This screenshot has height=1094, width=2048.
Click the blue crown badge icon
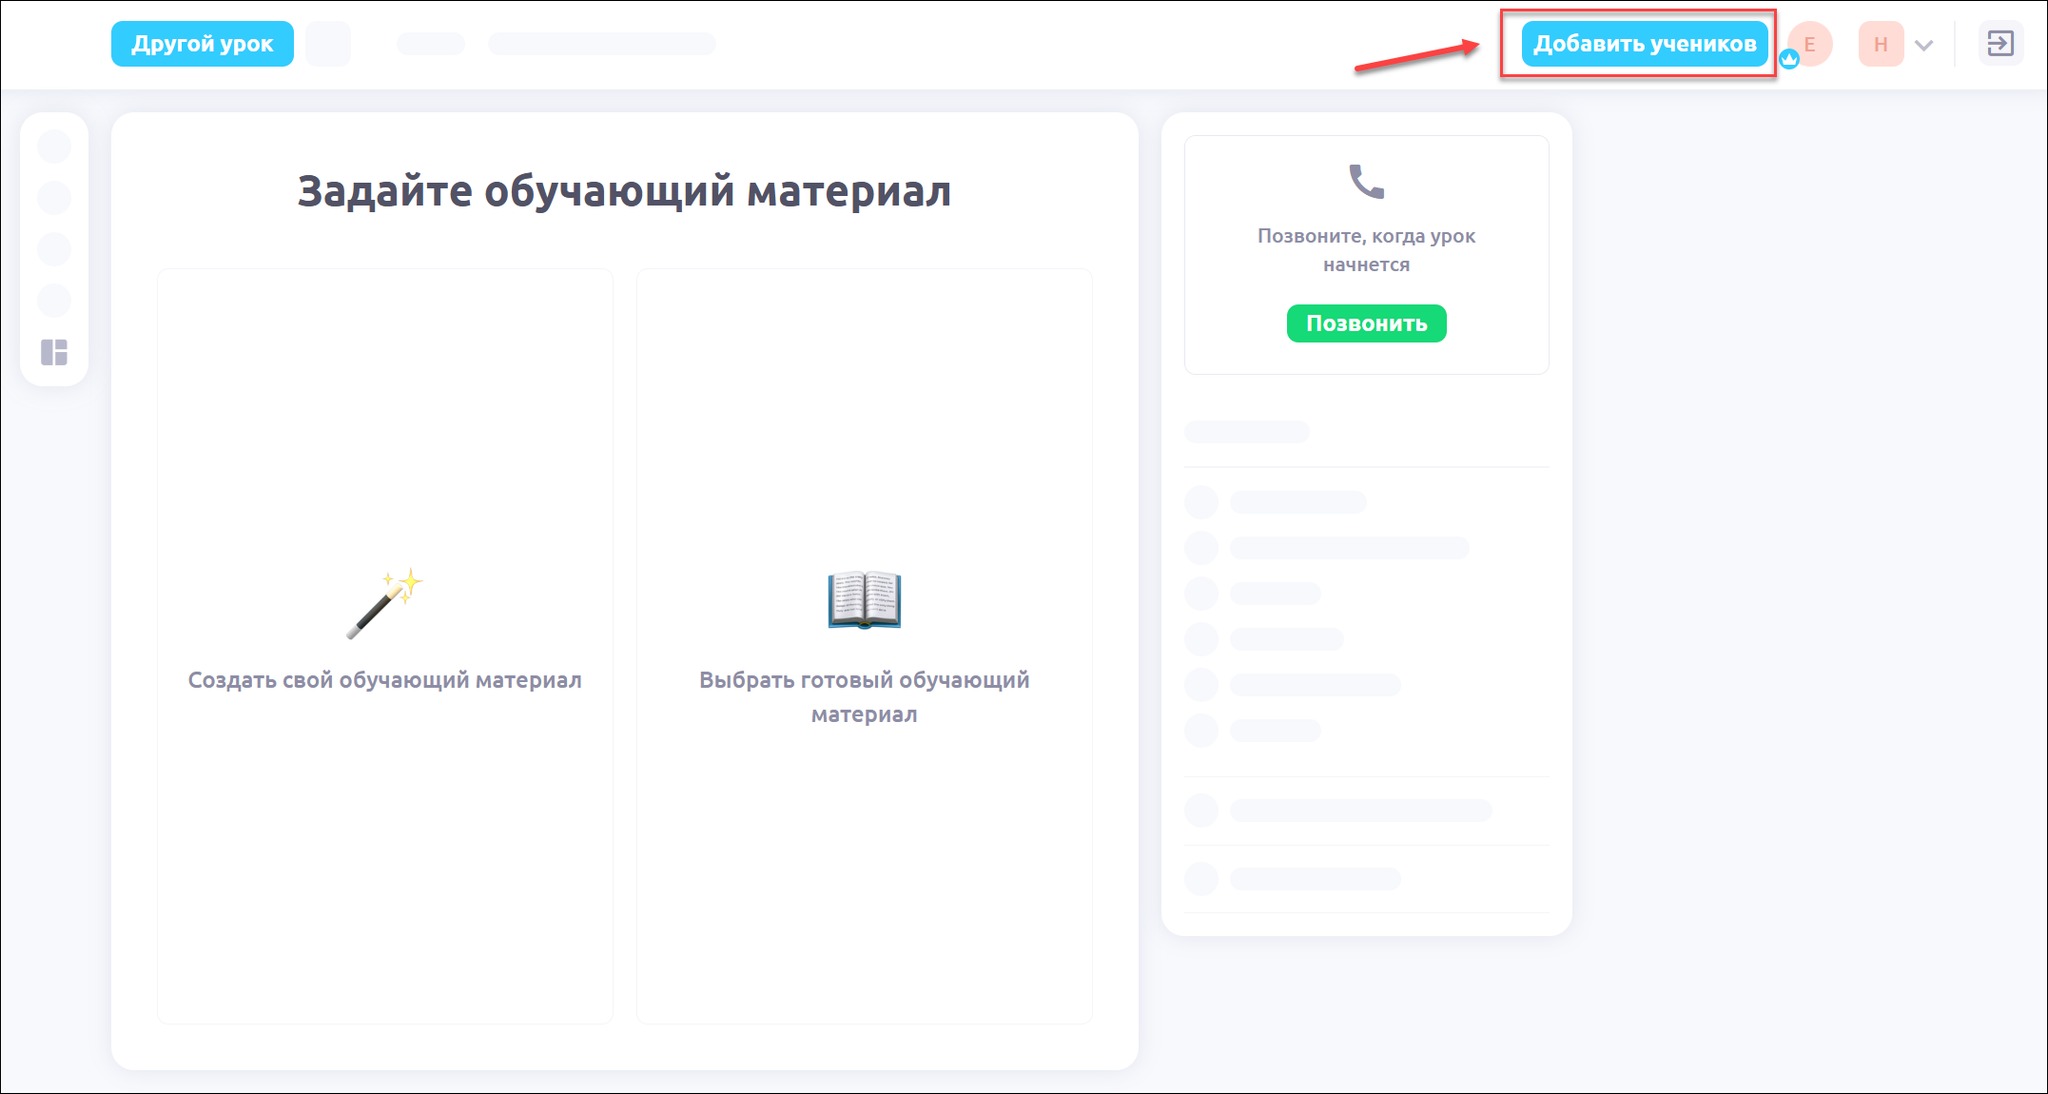point(1789,60)
